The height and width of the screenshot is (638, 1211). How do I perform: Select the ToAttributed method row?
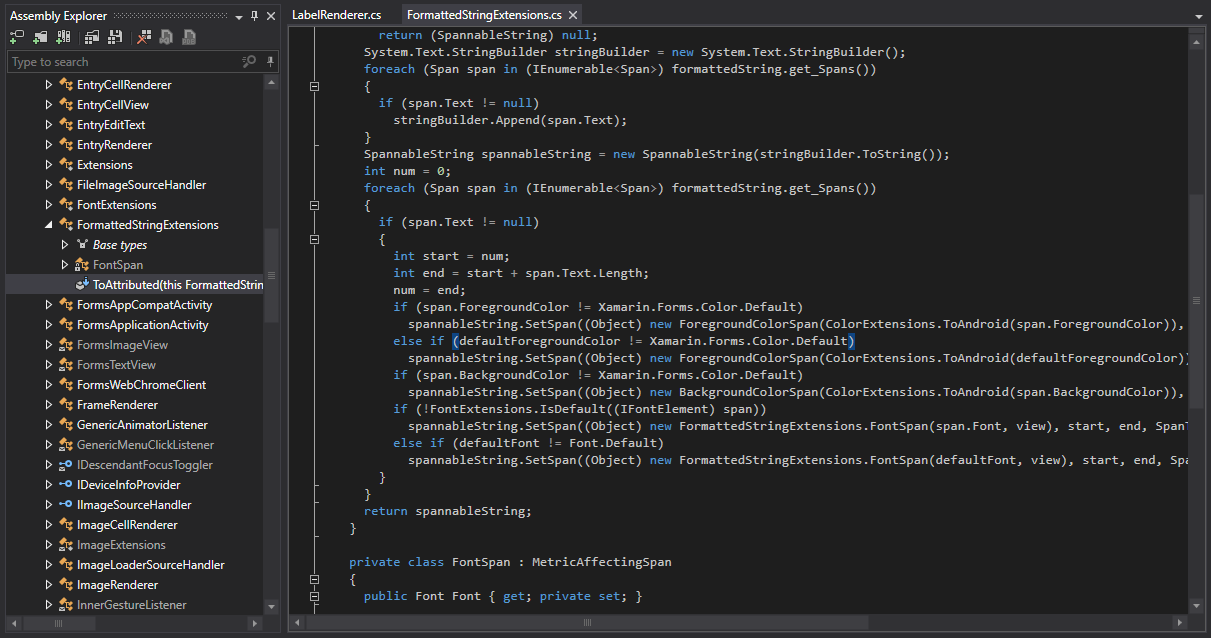tap(134, 285)
